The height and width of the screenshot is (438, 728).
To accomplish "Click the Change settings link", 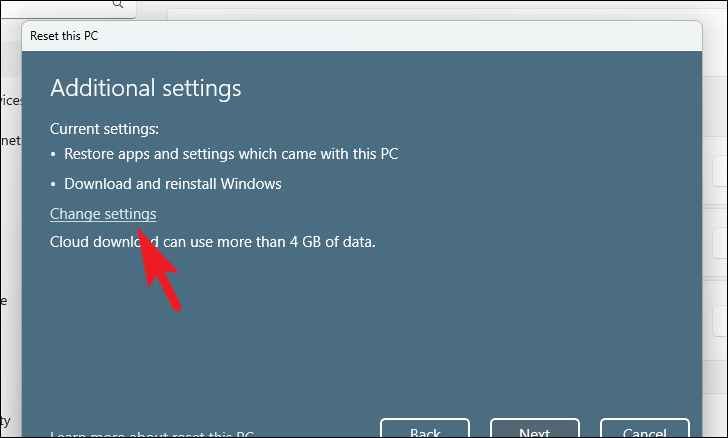I will (103, 214).
